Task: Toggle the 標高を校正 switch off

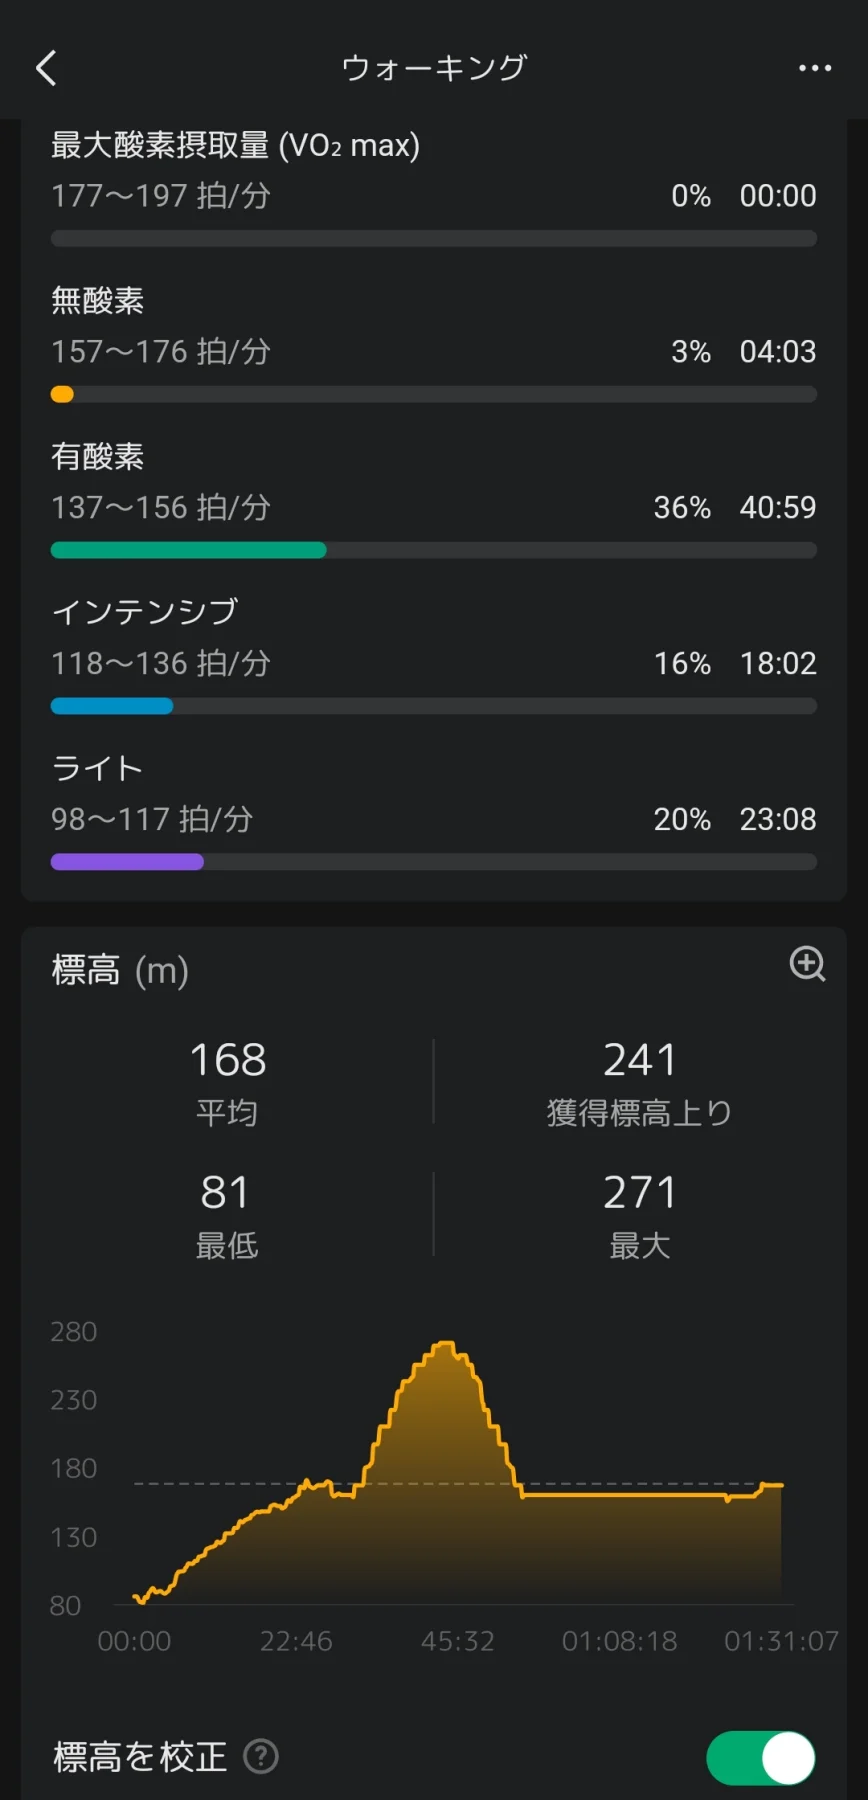Action: point(761,1757)
